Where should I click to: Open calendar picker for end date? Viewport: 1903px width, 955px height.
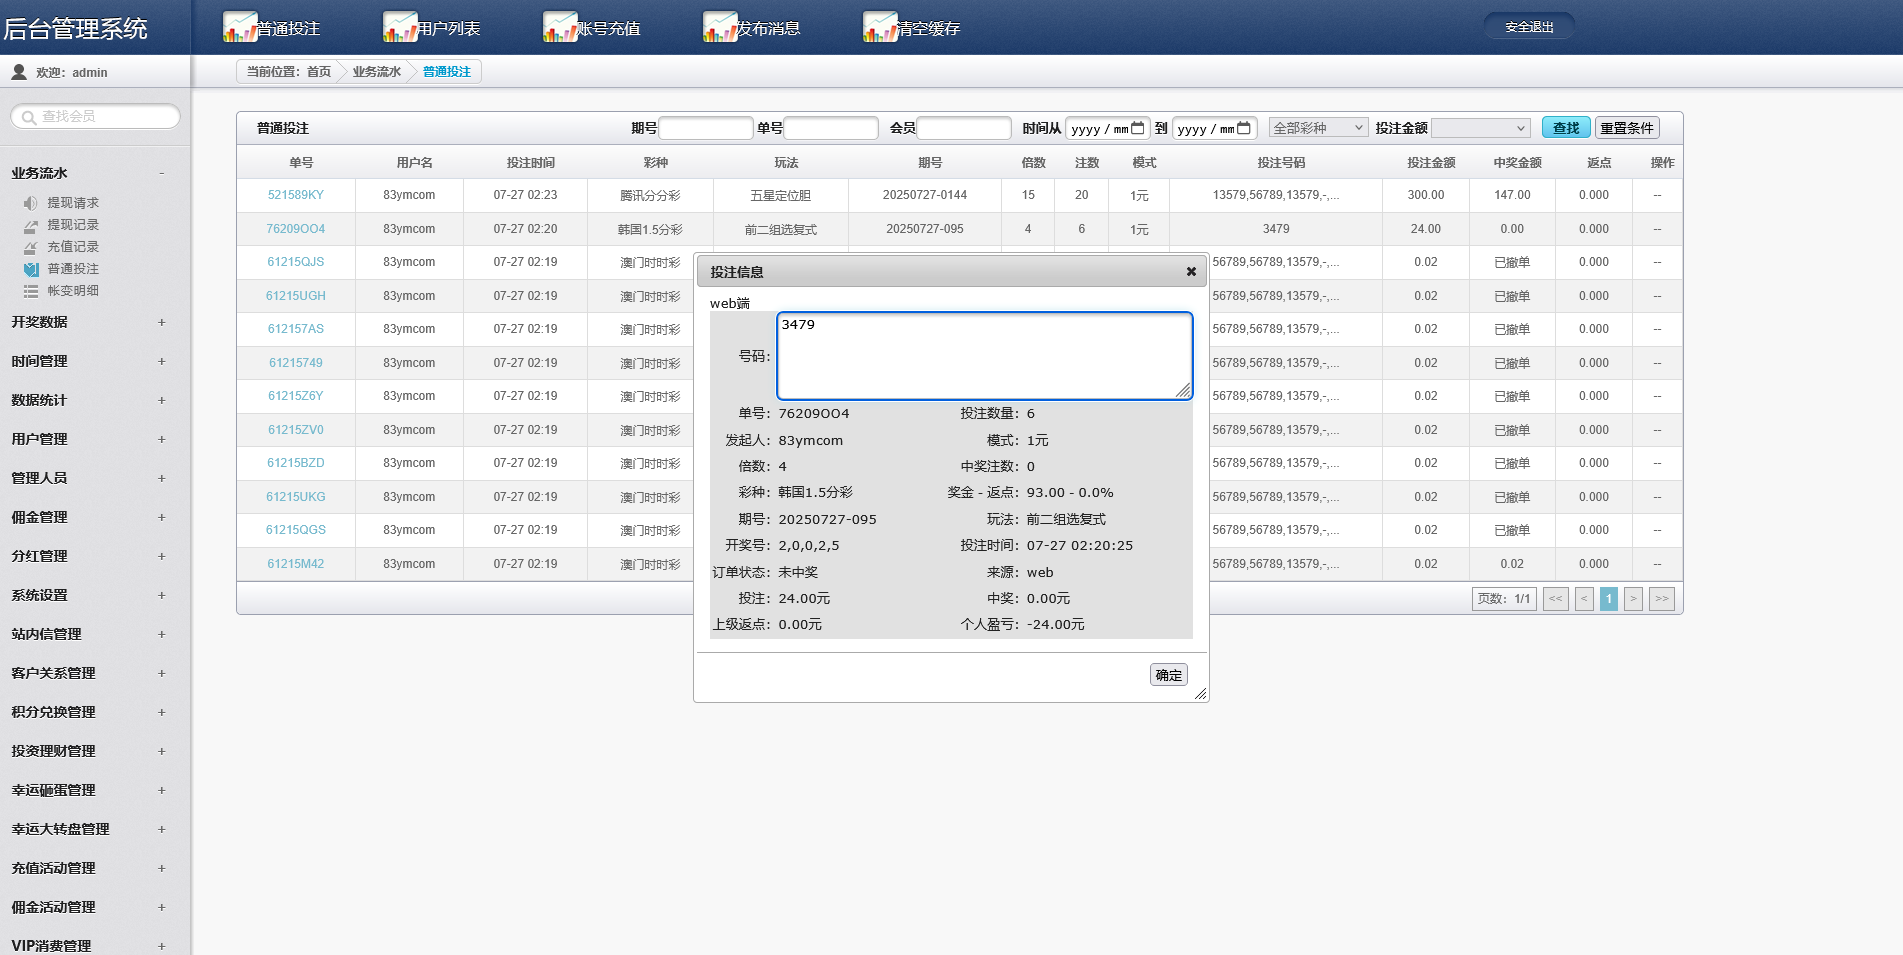1243,128
